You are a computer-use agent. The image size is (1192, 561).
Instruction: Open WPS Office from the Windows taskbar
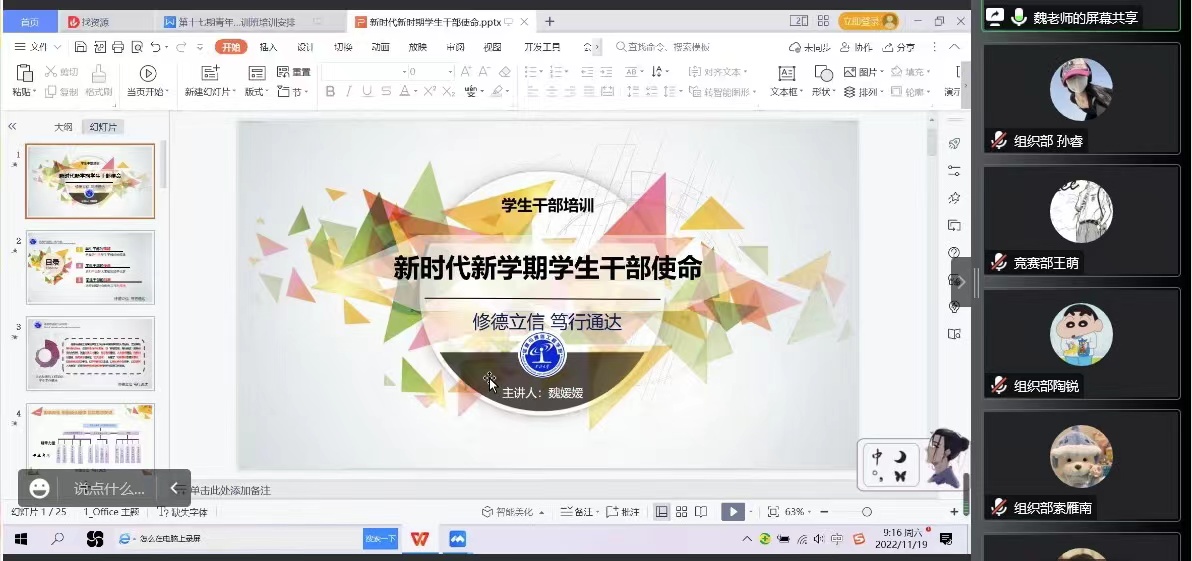click(419, 539)
